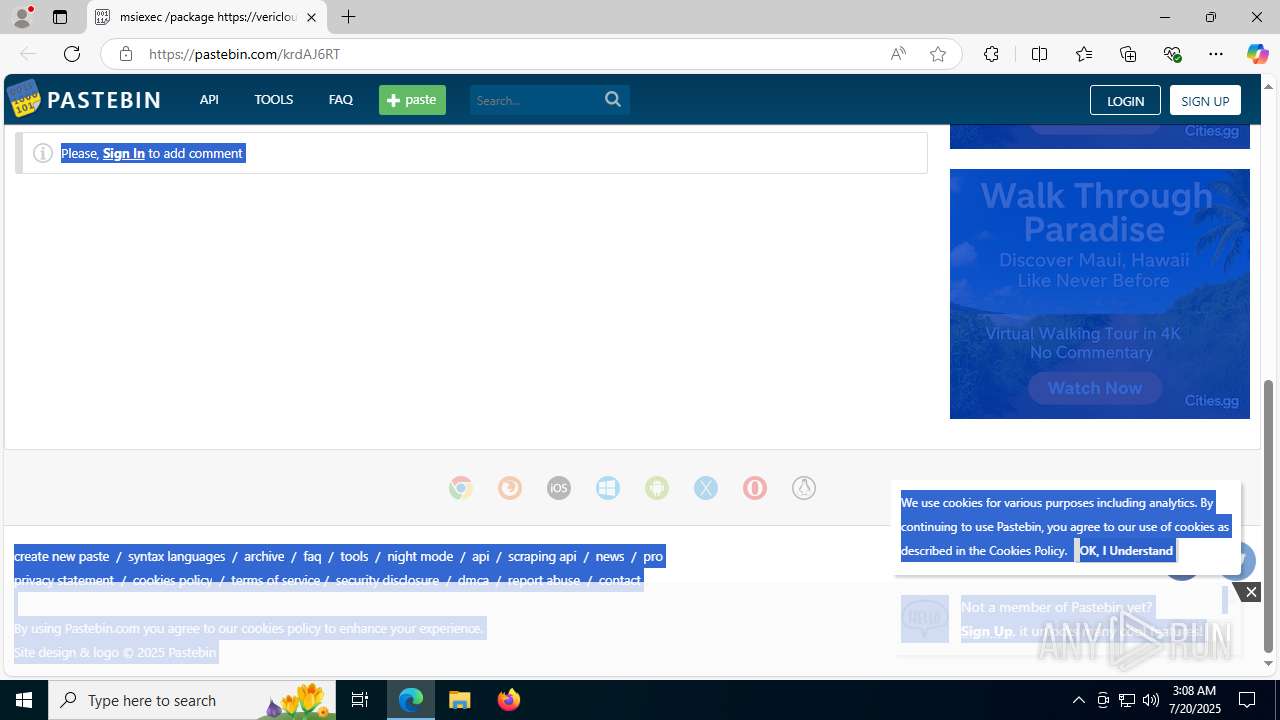Open 'tools' footer link

(354, 556)
